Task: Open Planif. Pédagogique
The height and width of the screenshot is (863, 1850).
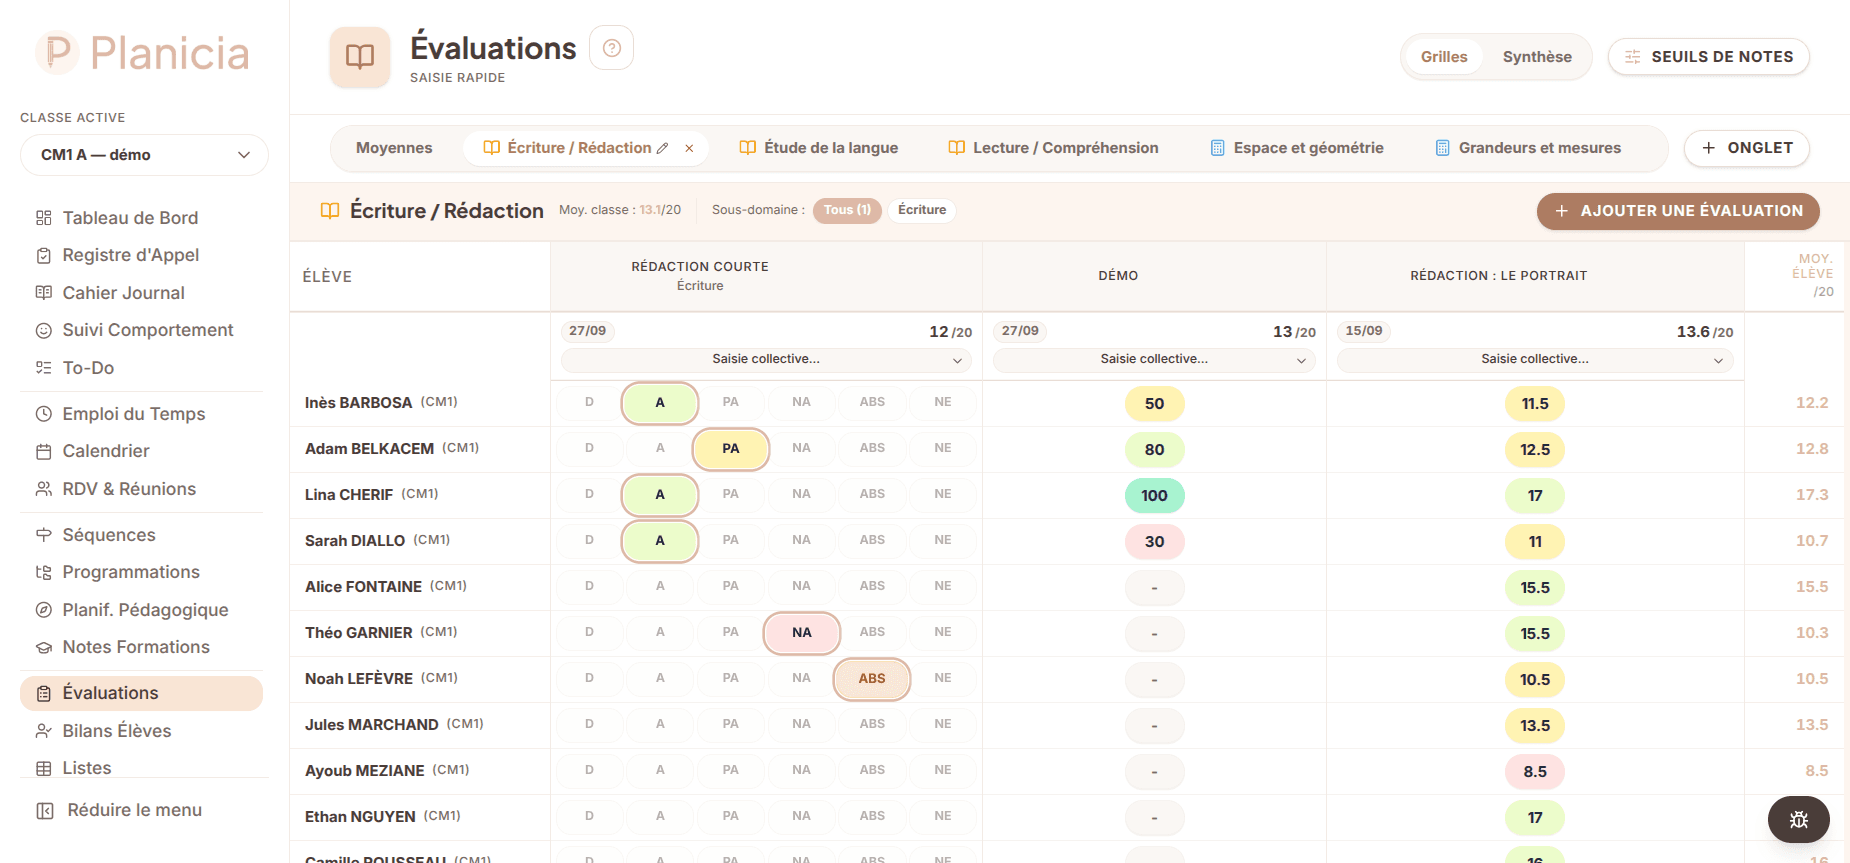Action: click(141, 610)
